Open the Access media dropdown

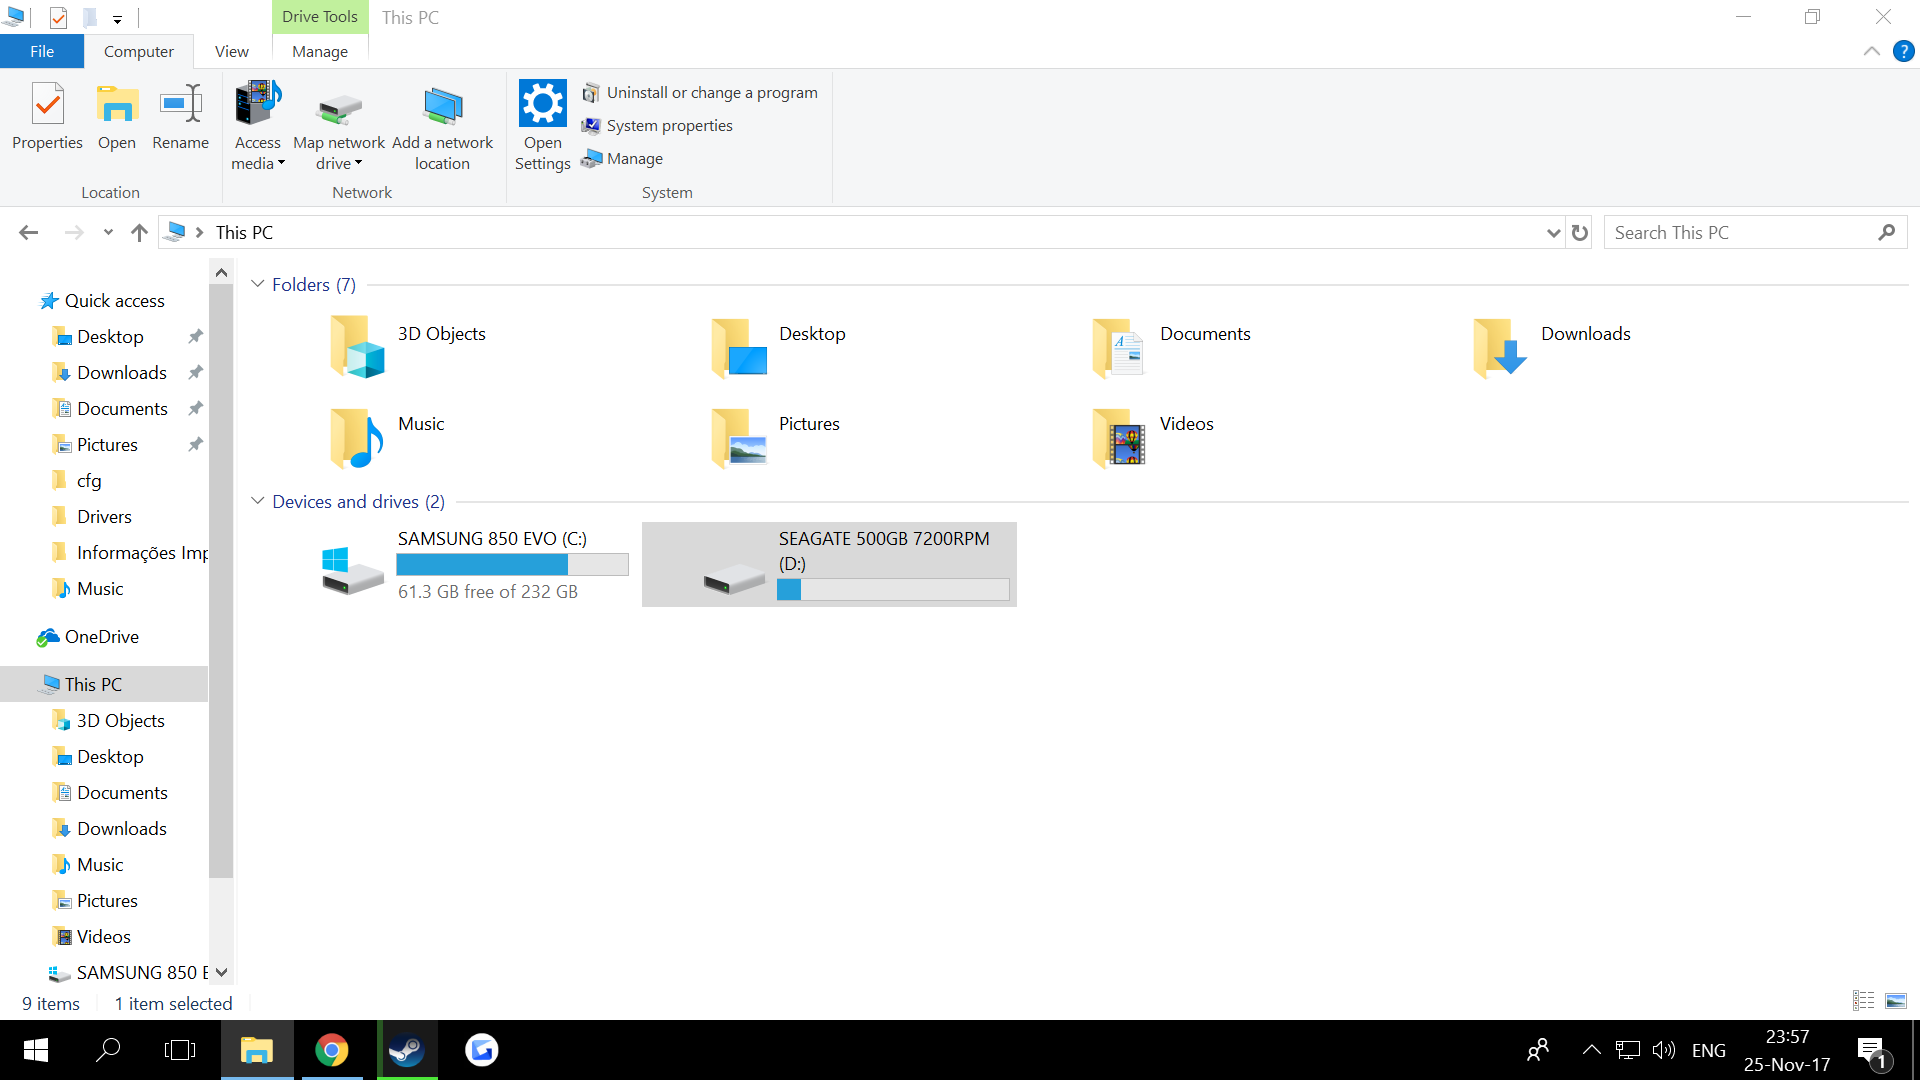coord(258,128)
